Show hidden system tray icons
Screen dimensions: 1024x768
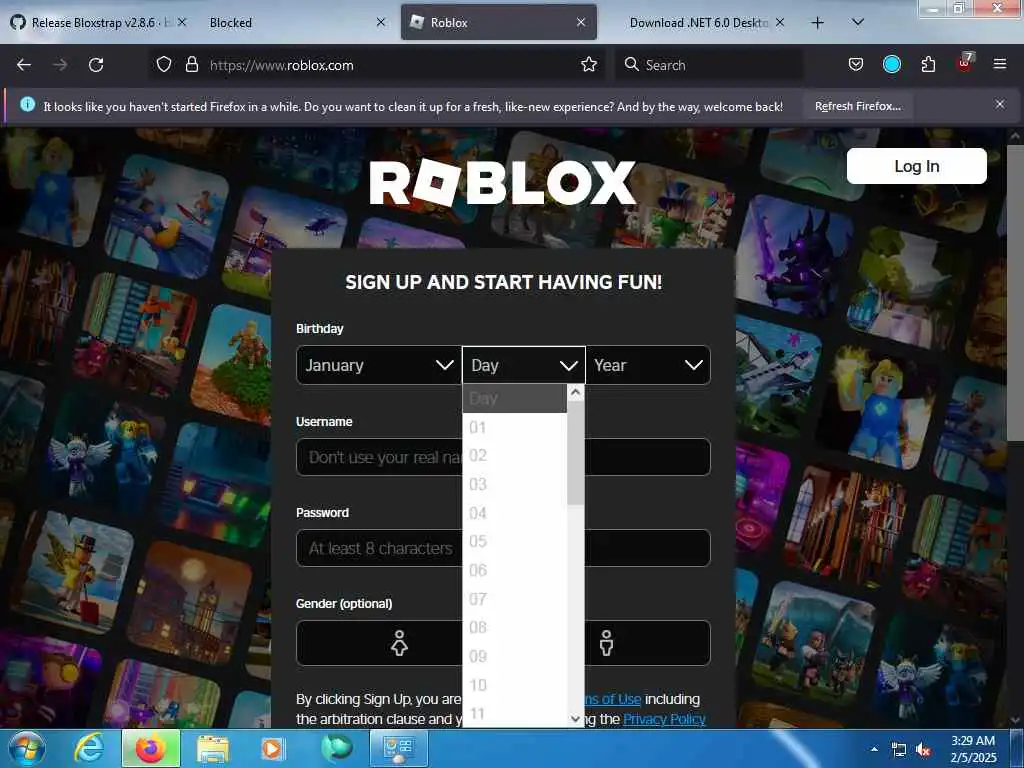click(874, 749)
